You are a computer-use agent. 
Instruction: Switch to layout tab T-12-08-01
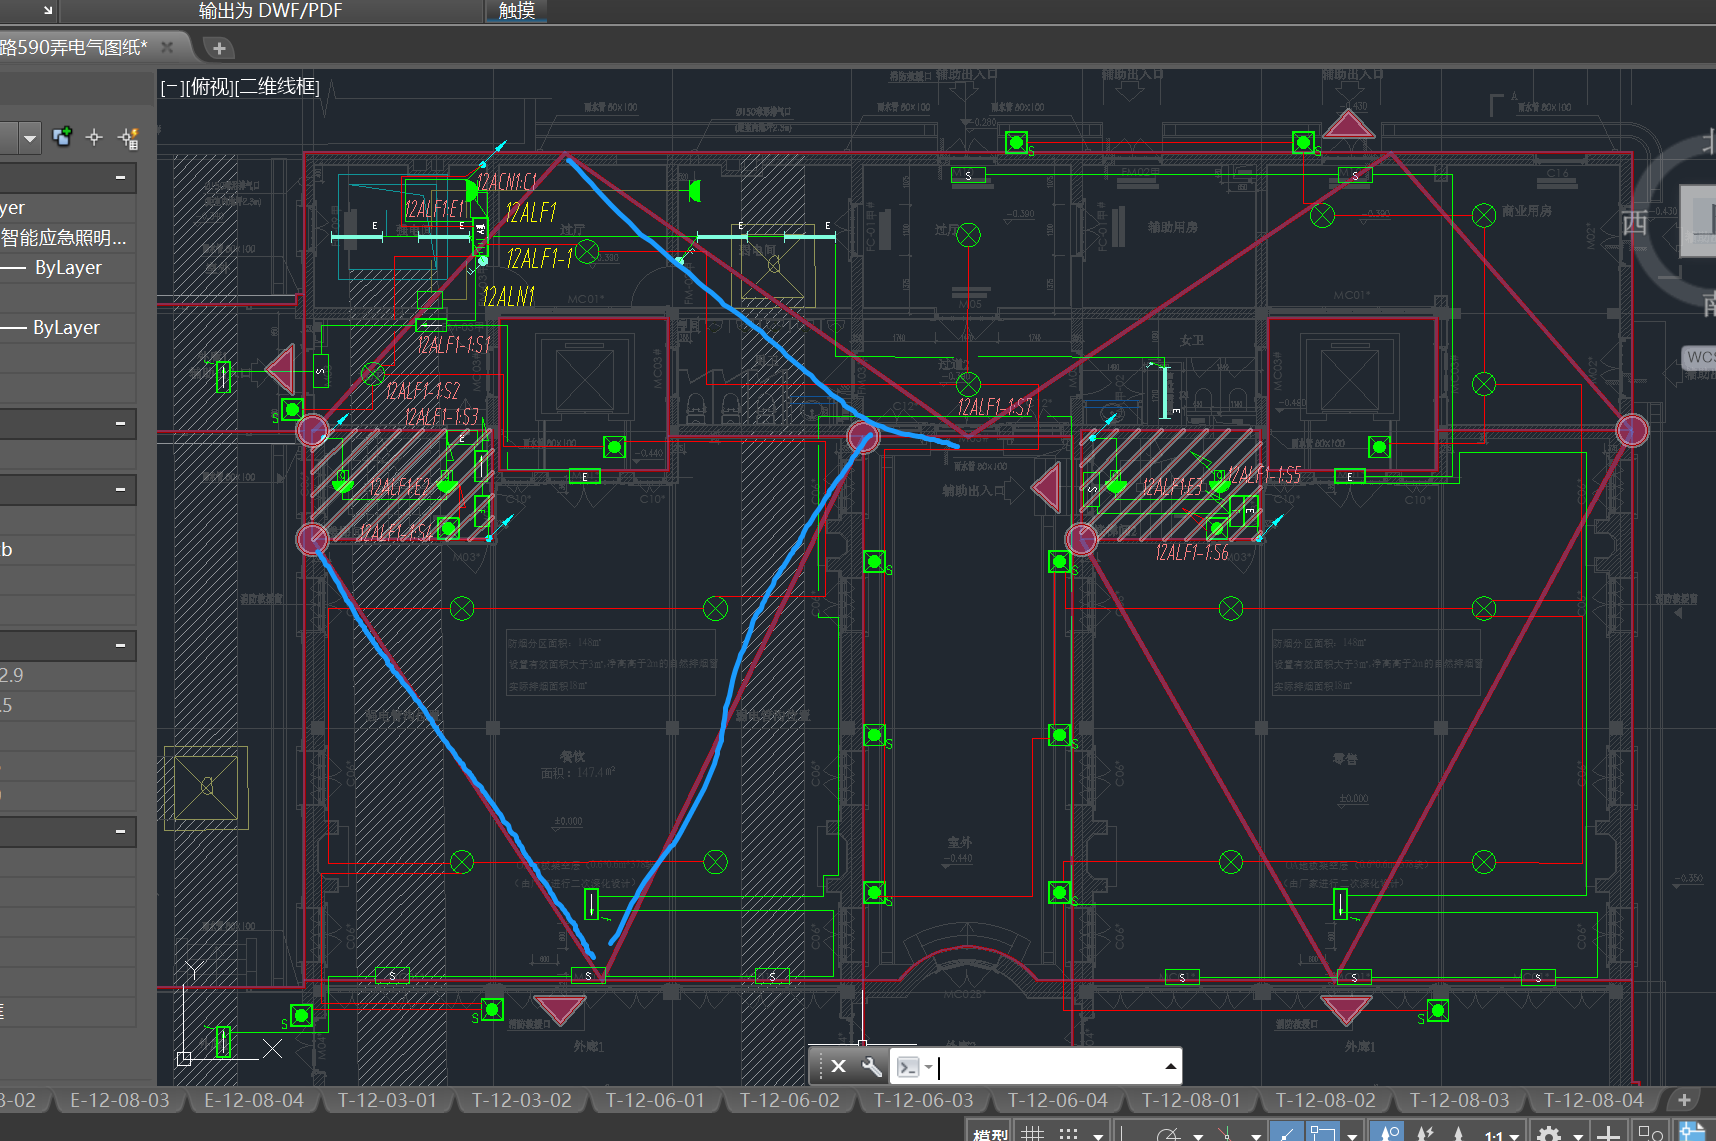pos(1192,1100)
